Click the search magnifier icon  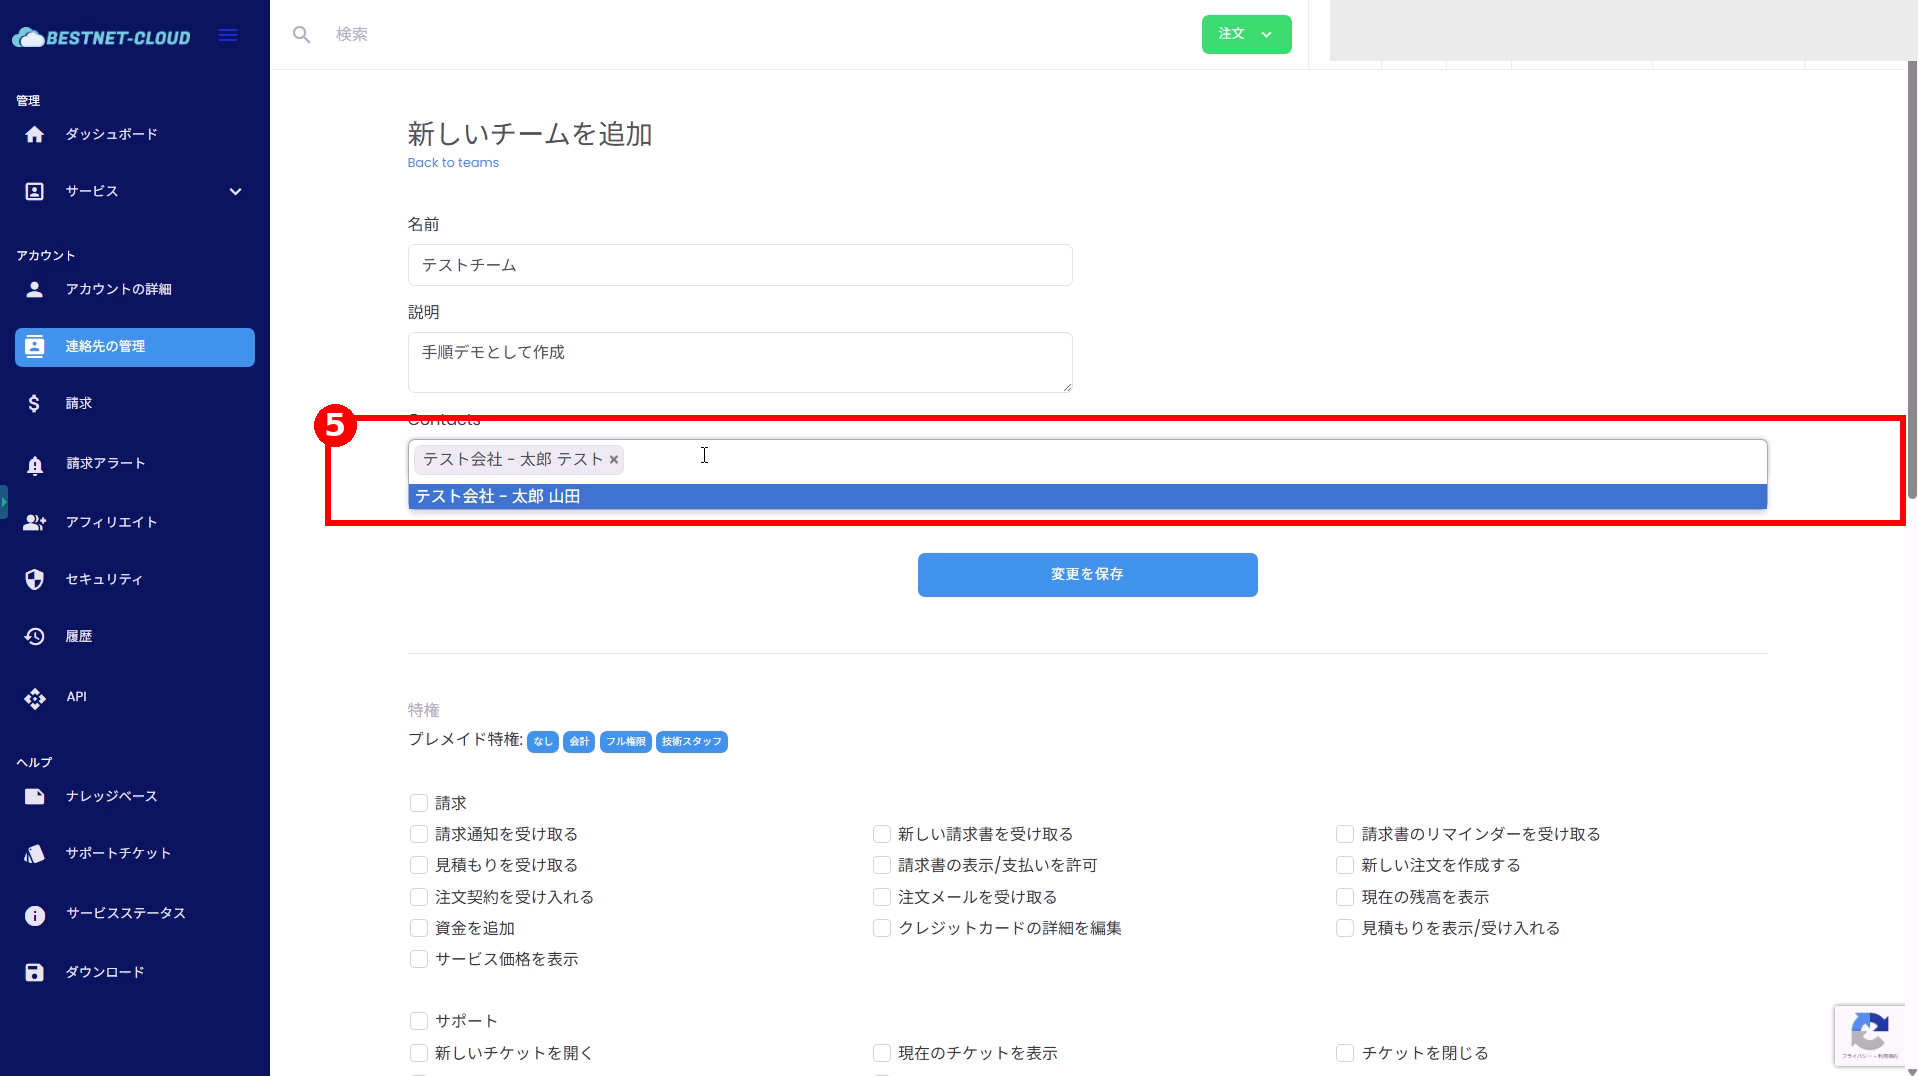tap(301, 35)
